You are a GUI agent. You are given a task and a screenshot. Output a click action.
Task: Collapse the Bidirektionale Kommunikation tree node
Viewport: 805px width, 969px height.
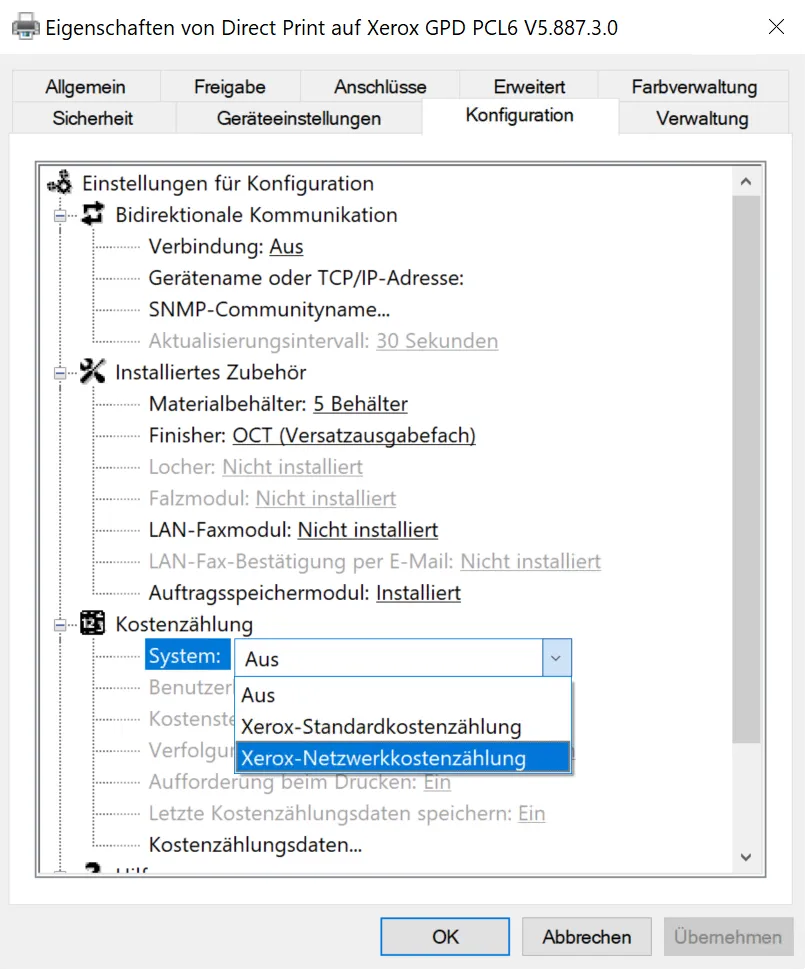(x=60, y=215)
